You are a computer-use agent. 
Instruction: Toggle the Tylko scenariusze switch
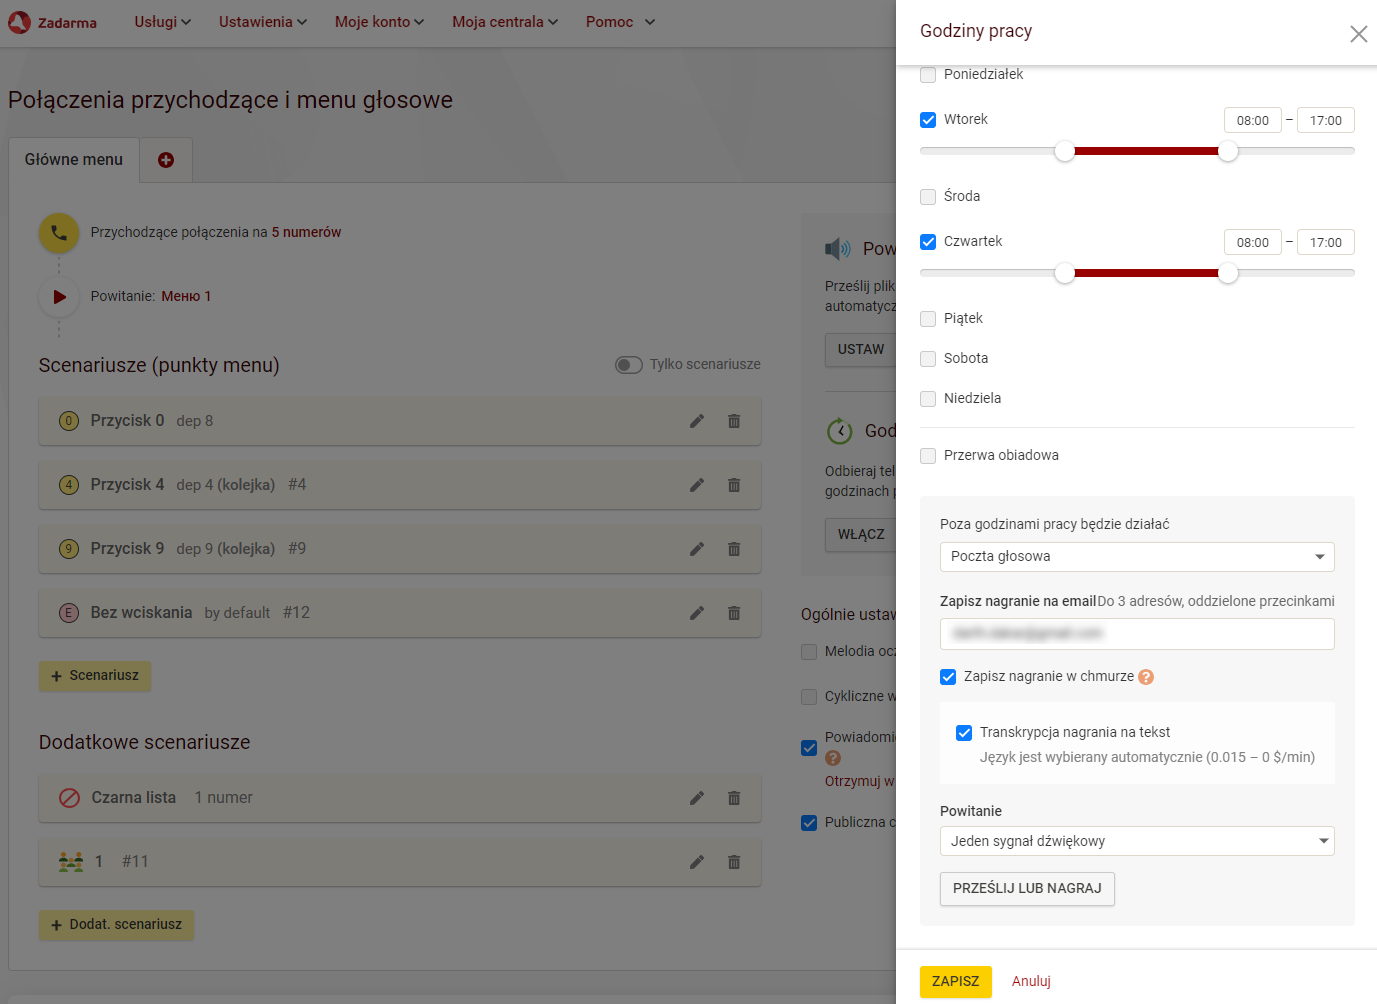pos(629,365)
